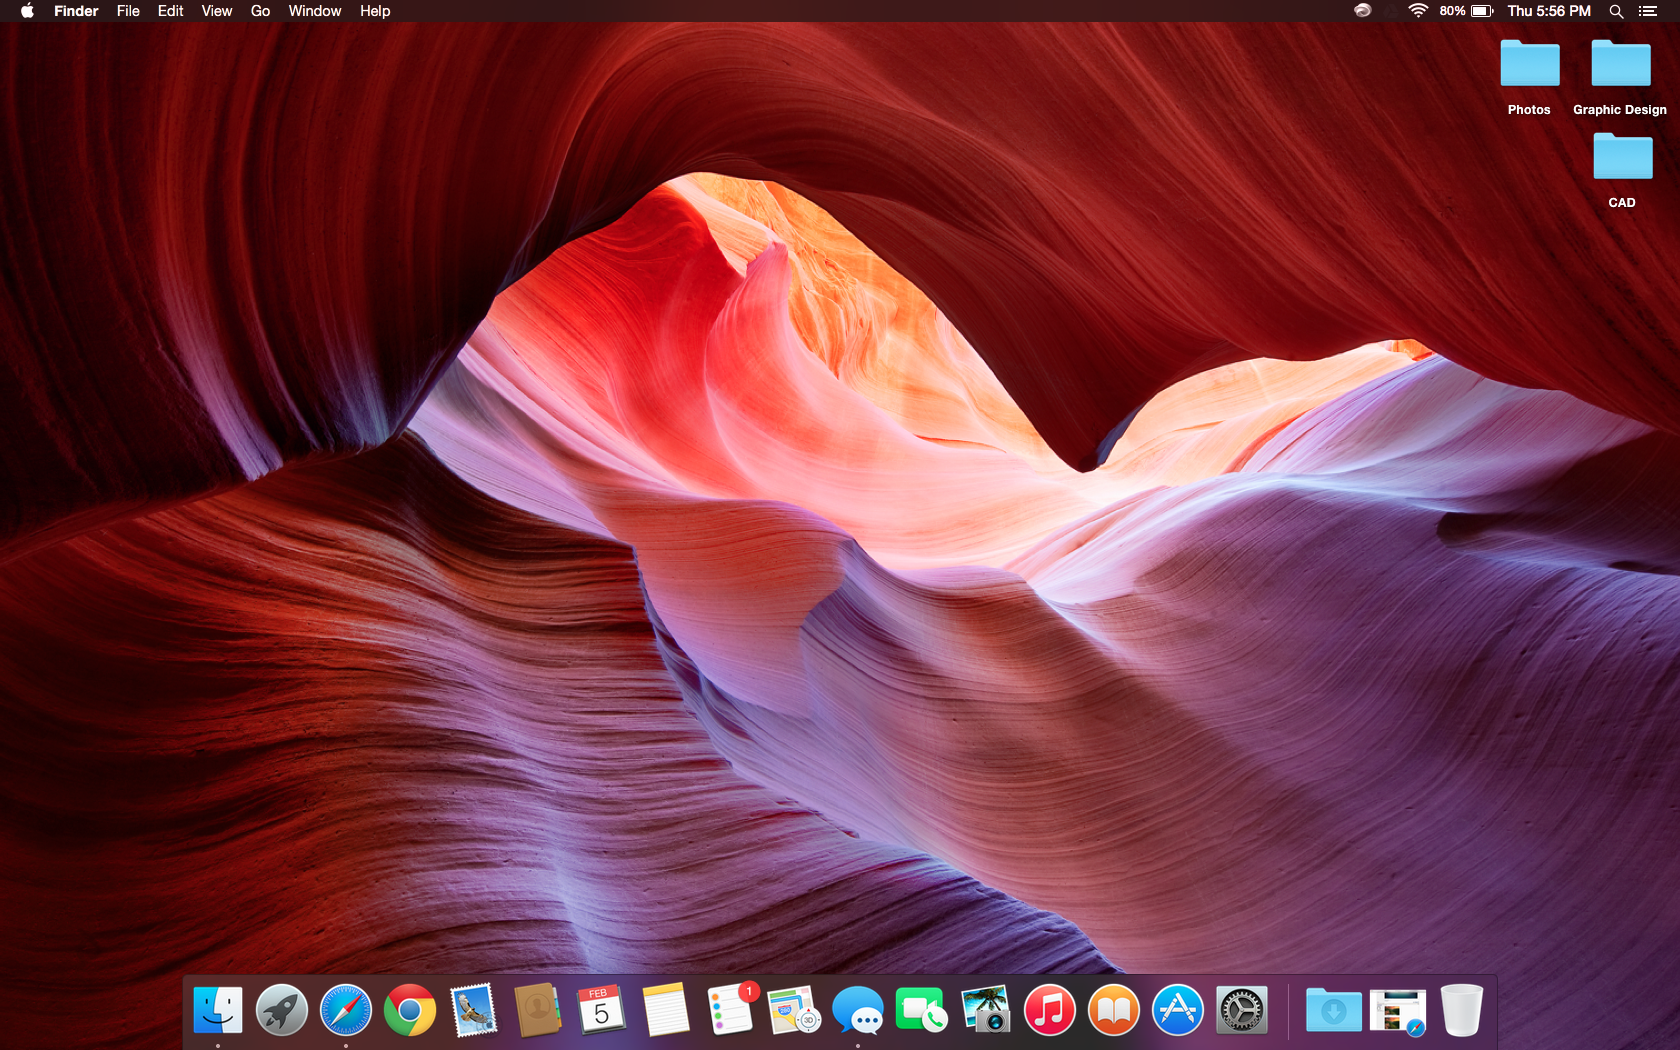The image size is (1680, 1050).
Task: Open System Preferences gear icon
Action: (x=1241, y=1011)
